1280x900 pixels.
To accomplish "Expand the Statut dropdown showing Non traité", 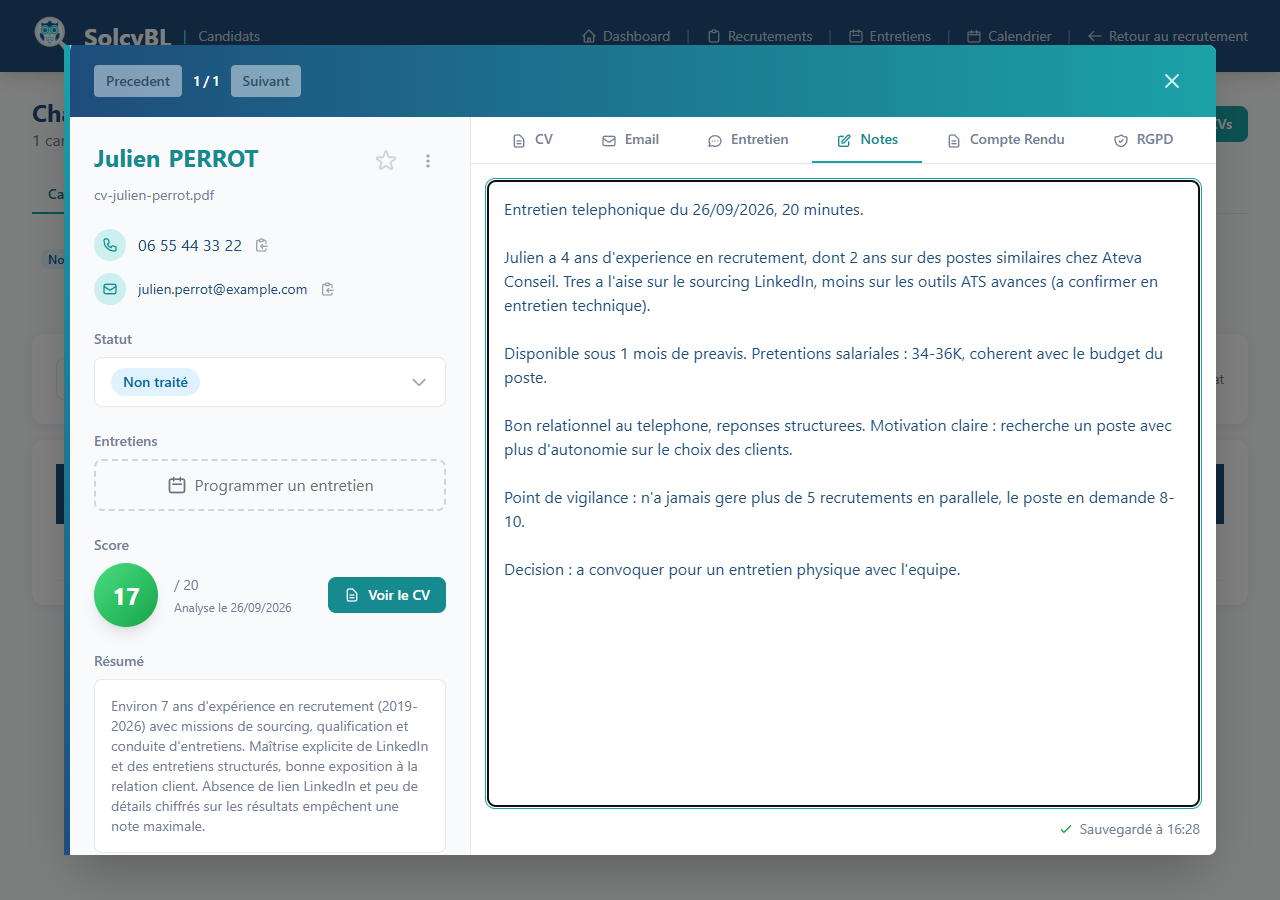I will [270, 382].
